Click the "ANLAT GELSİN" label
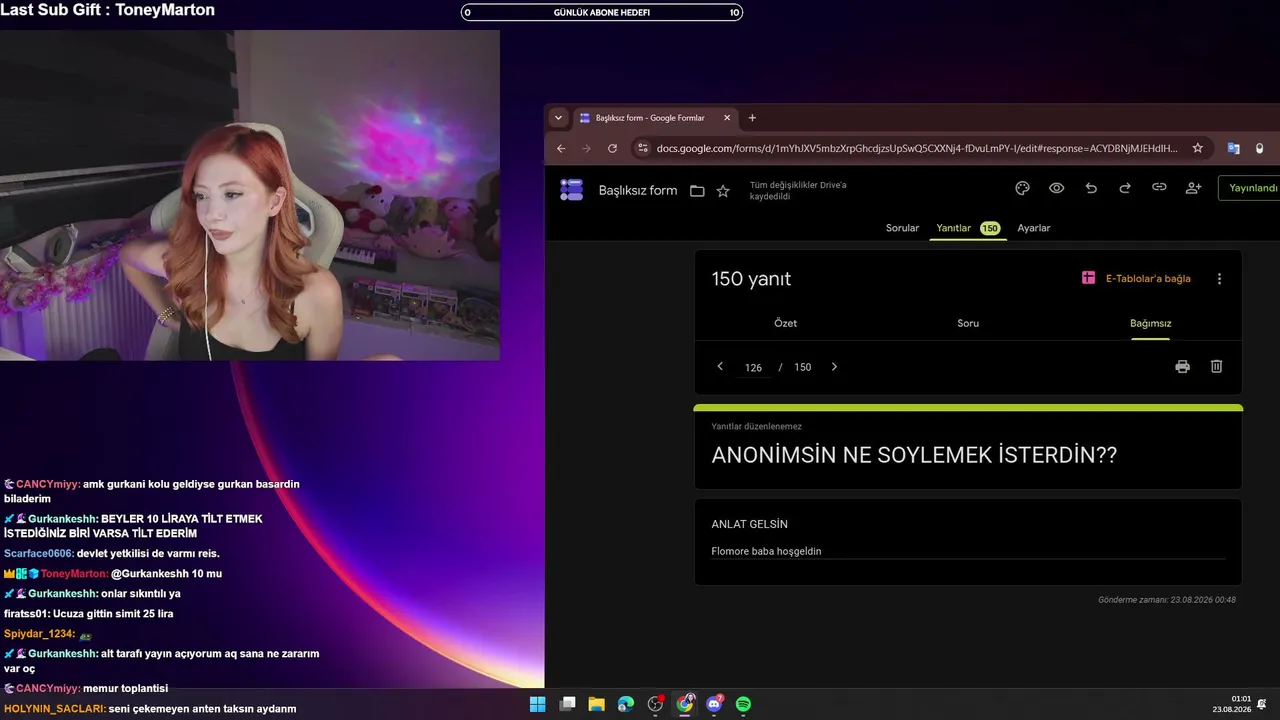This screenshot has height=720, width=1280. coord(750,524)
